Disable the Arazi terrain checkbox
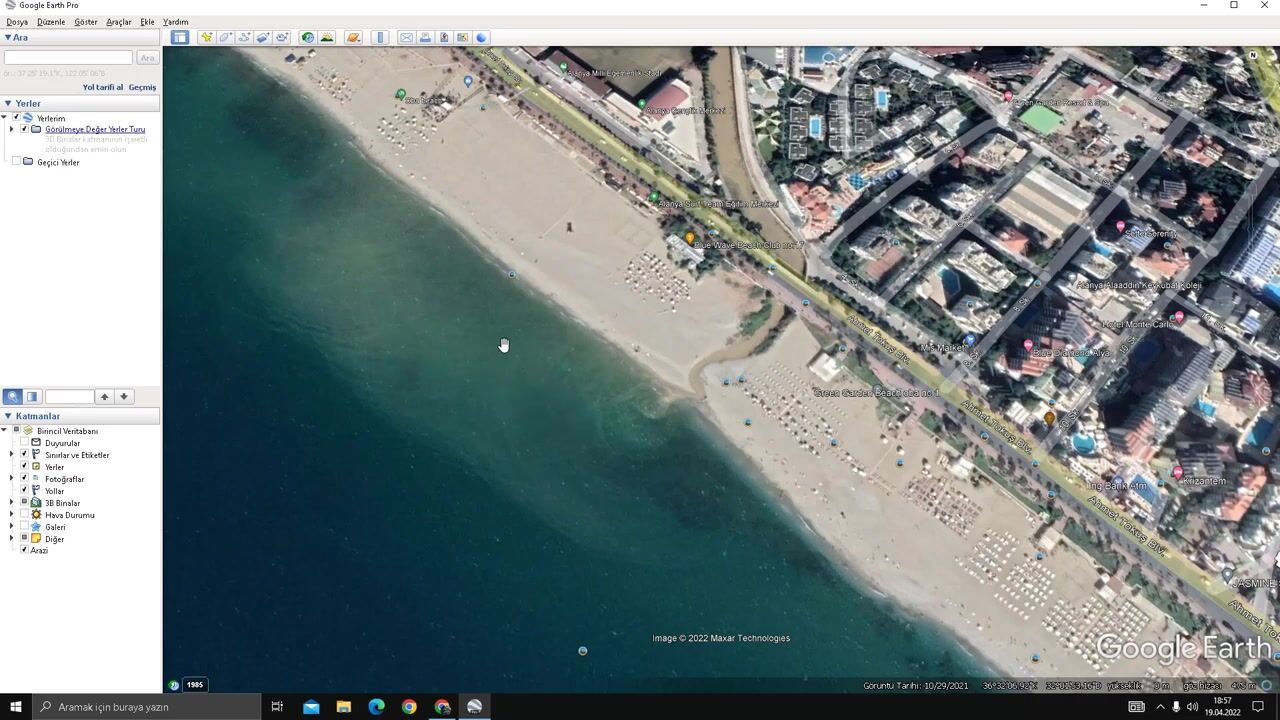The width and height of the screenshot is (1280, 720). [25, 550]
